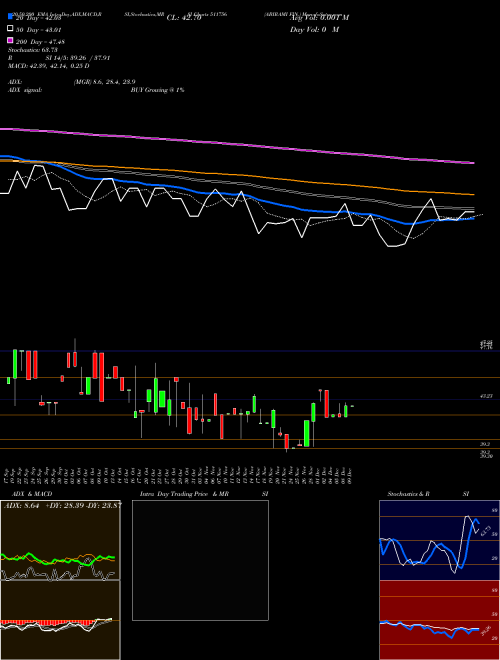Click the ADX 8.64 +DY -DY header readout
The image size is (500, 660).
click(x=63, y=505)
